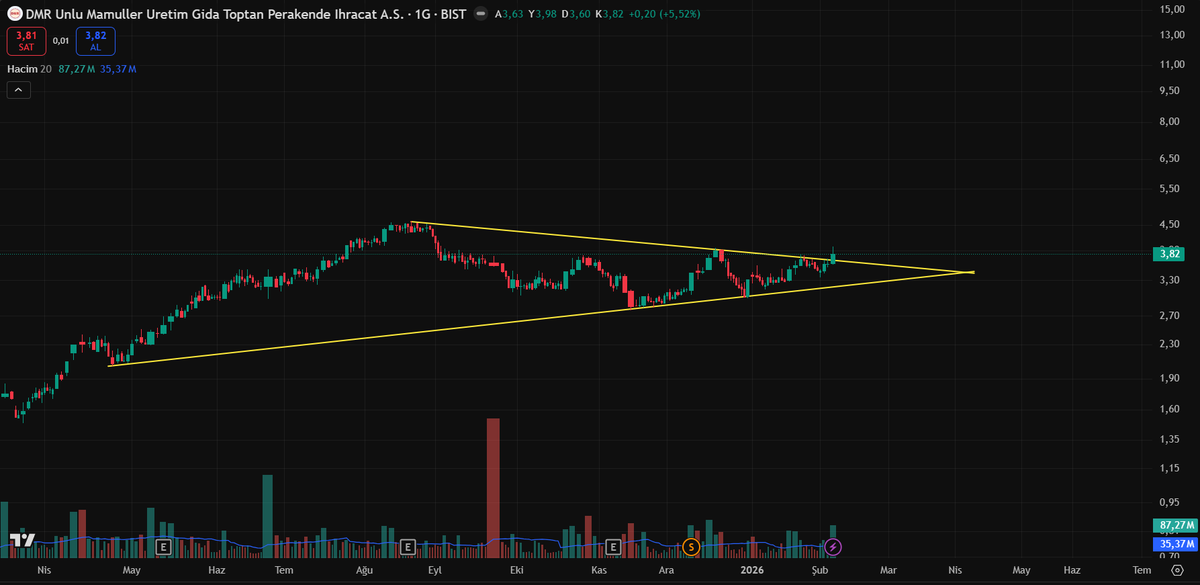The image size is (1200, 585).
Task: Click the market status dash icon after BIST
Action: point(482,14)
